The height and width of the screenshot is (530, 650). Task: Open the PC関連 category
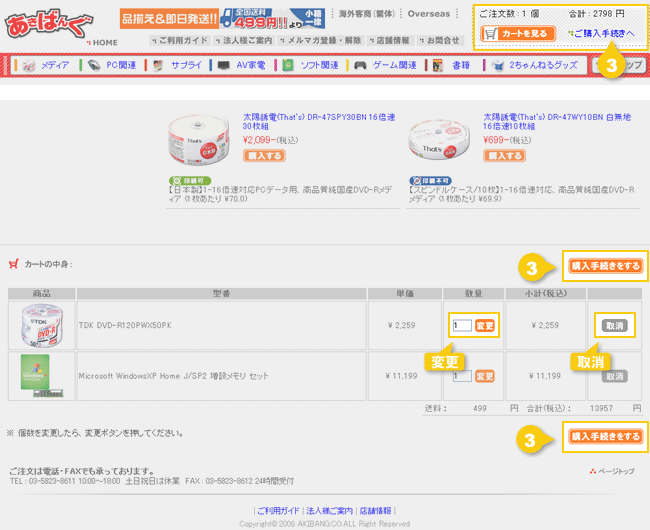121,65
